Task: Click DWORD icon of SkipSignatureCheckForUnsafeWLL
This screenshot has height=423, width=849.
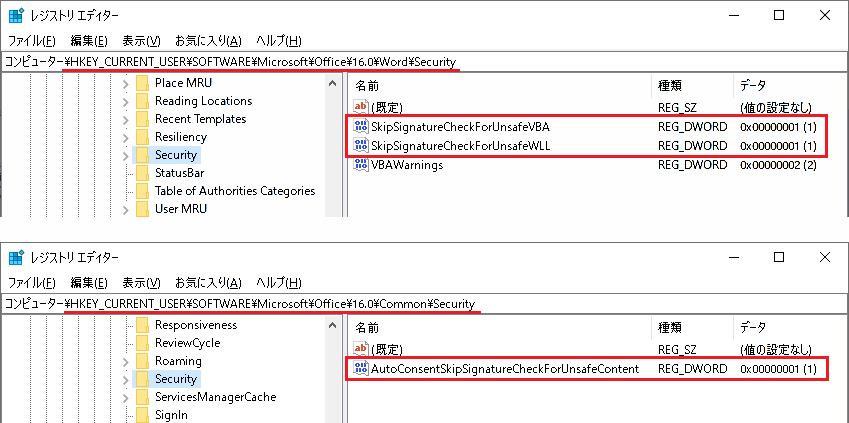Action: pos(360,145)
